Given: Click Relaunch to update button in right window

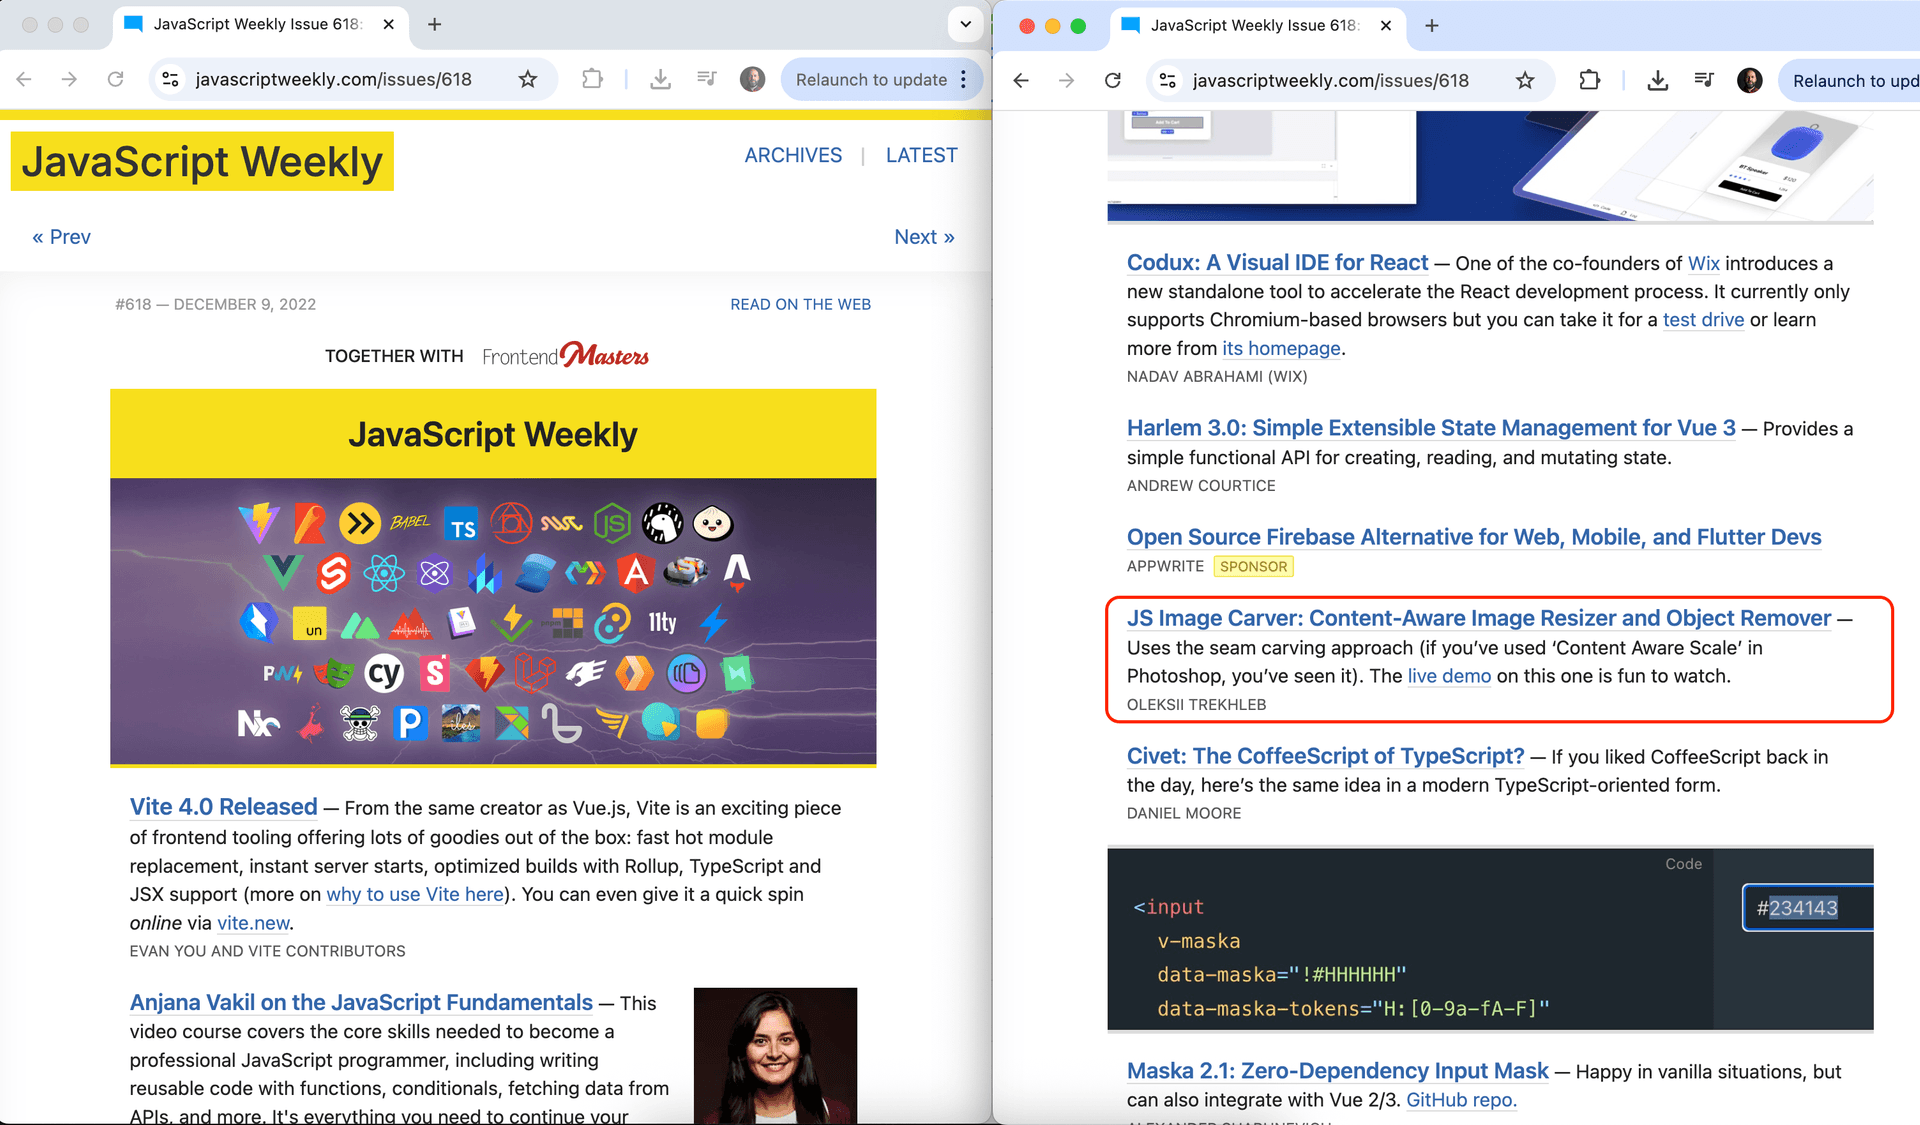Looking at the screenshot, I should pyautogui.click(x=1849, y=80).
